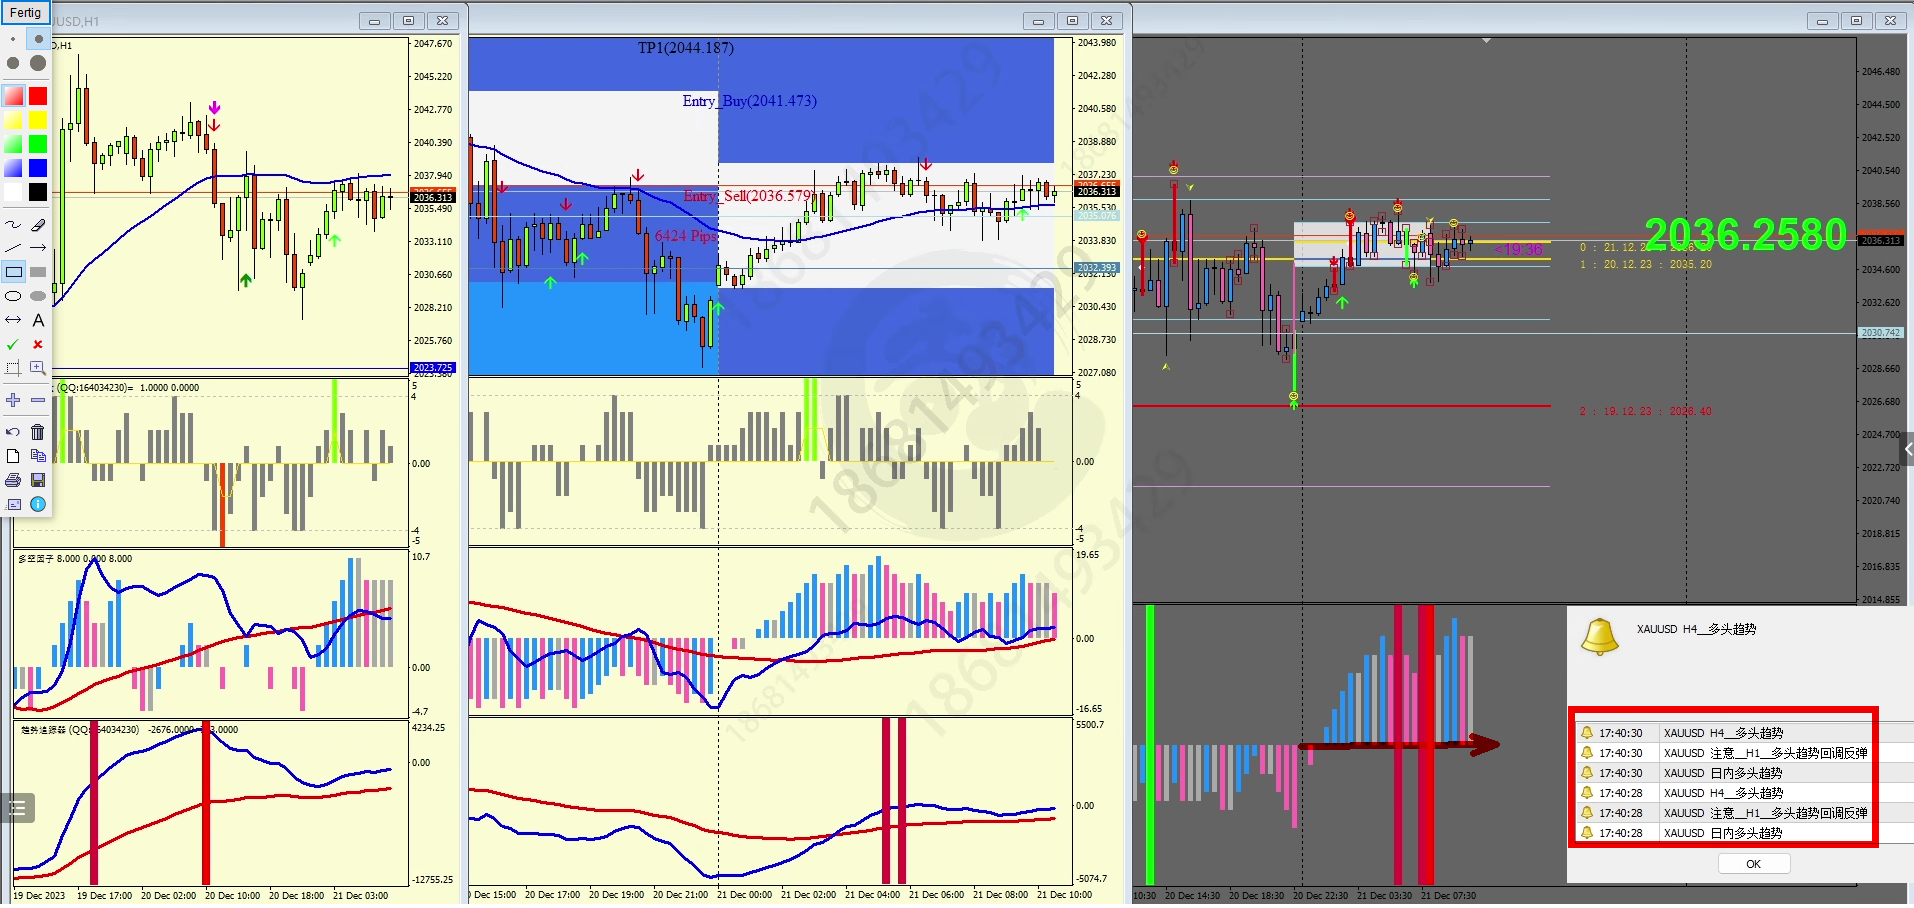Select the smallest pen thickness dot
Screen dimensions: 1914x908
coord(13,39)
